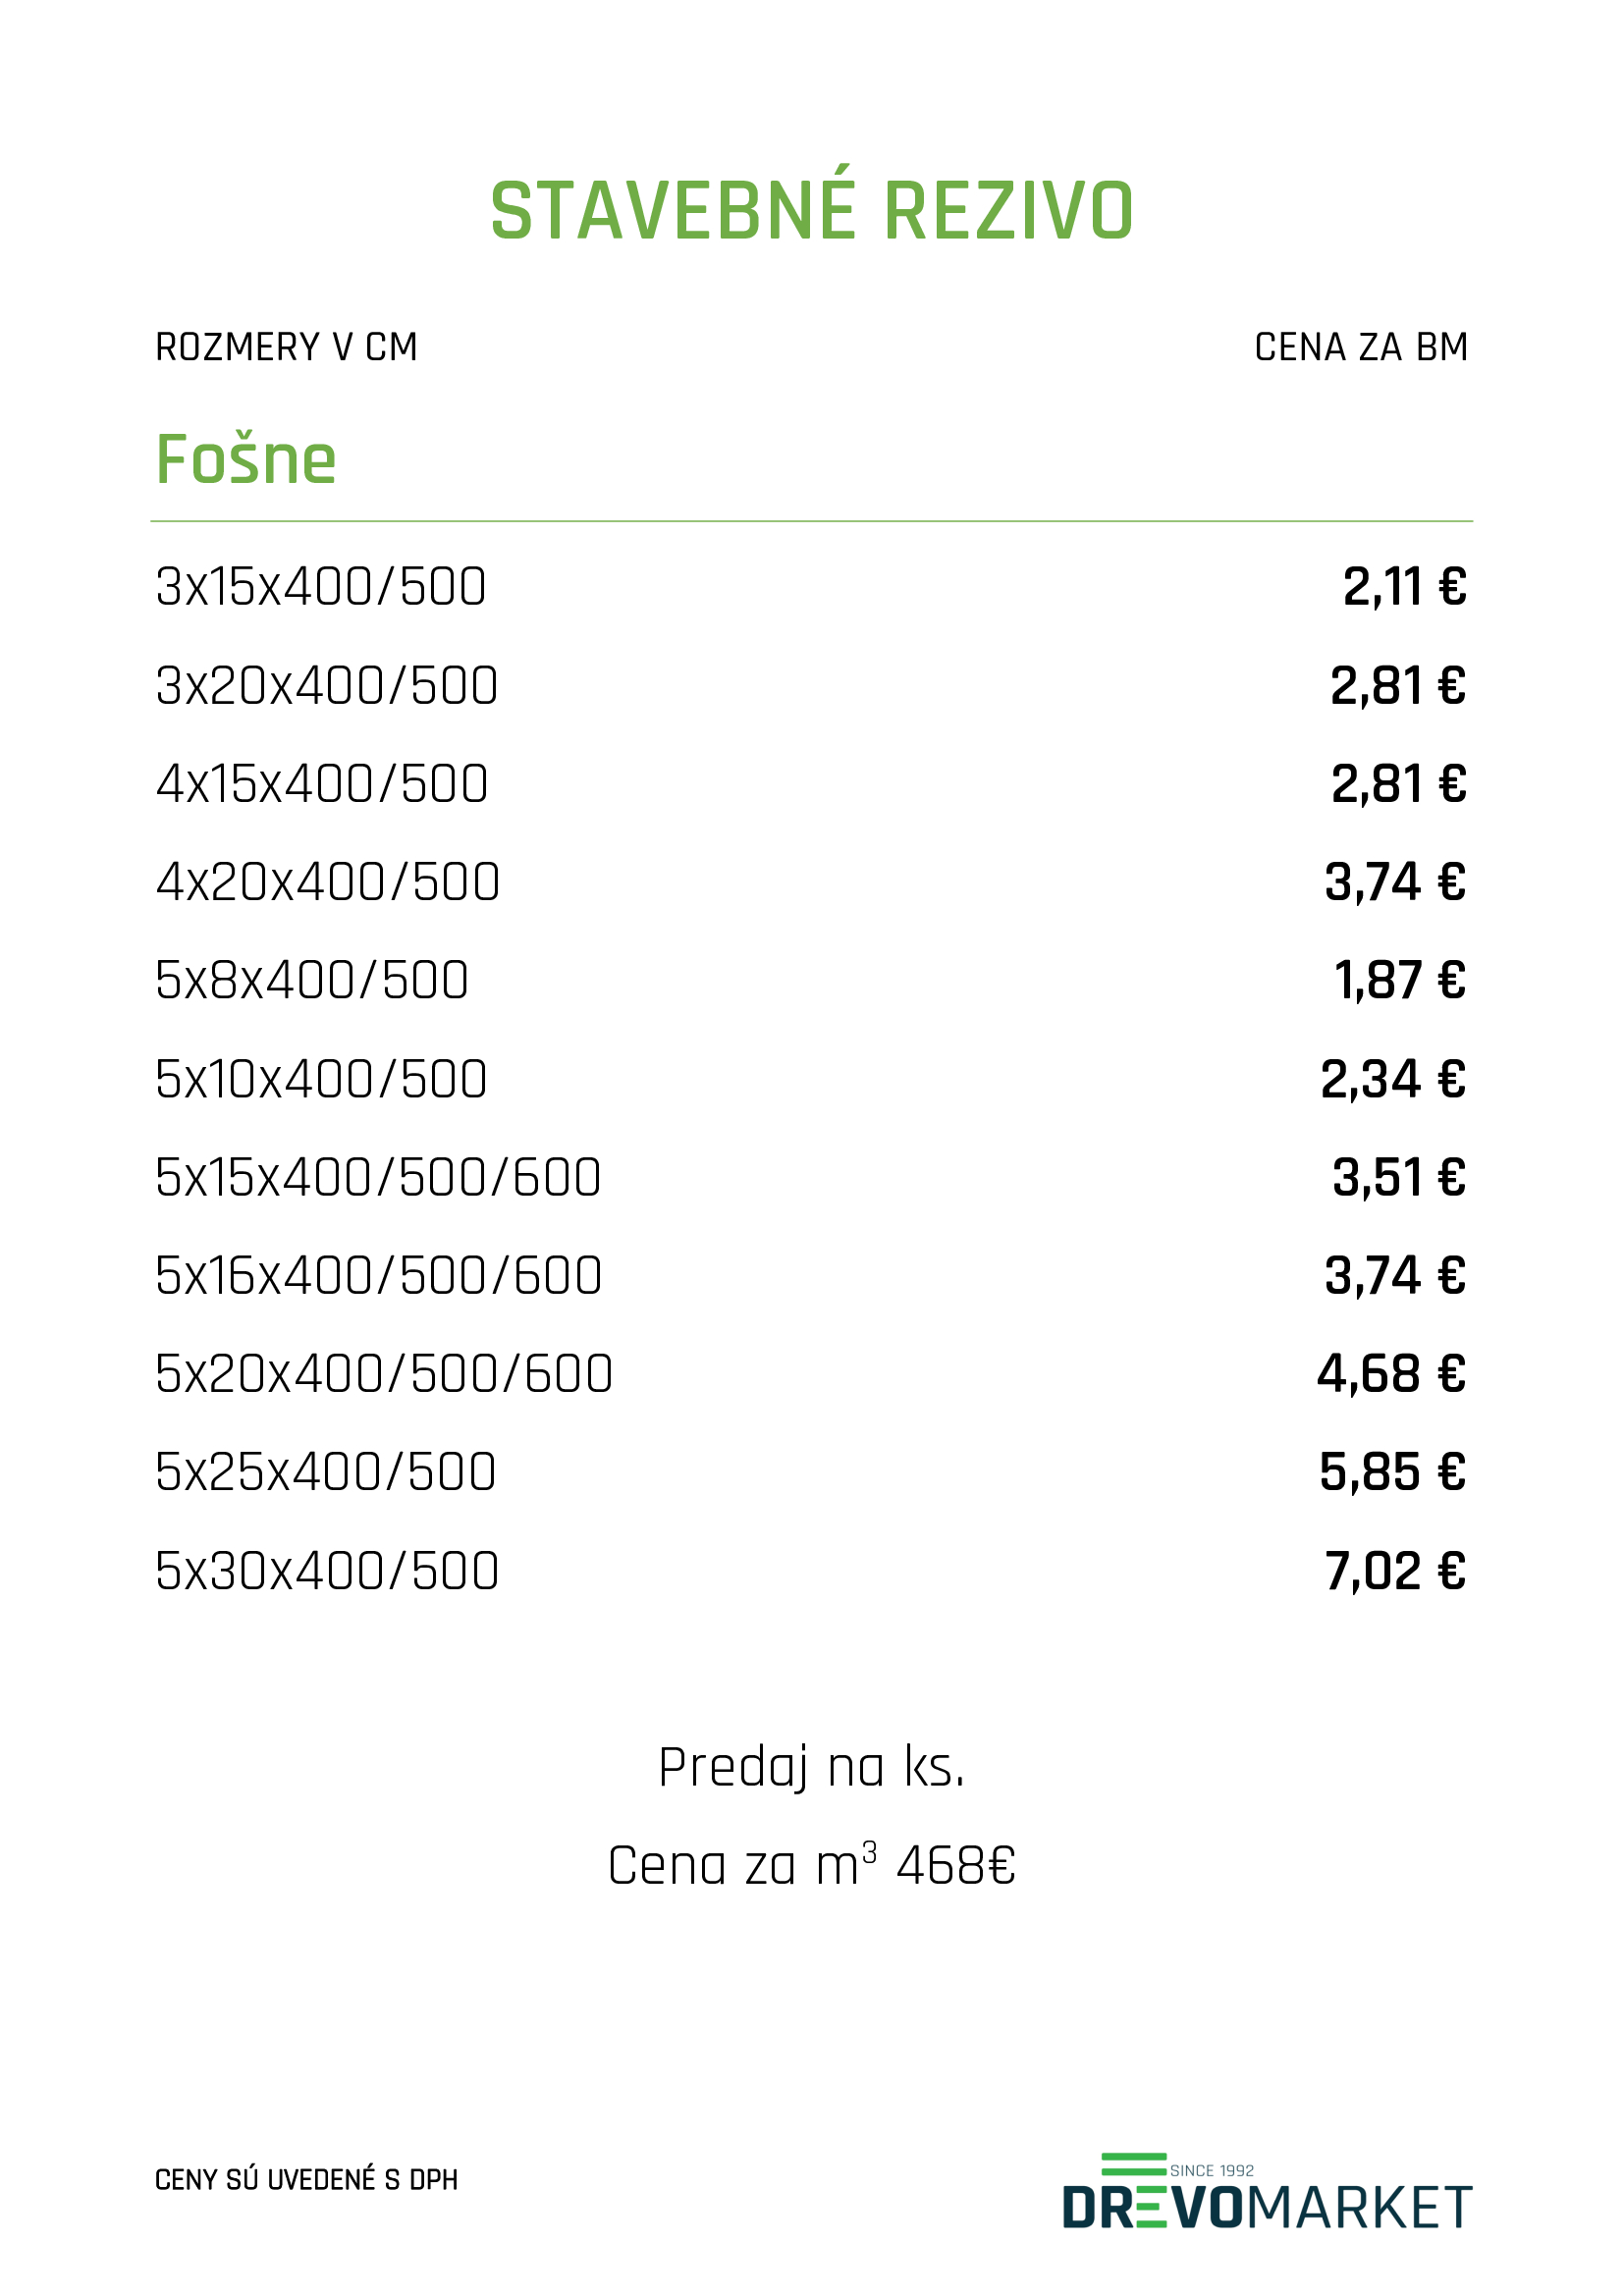Image resolution: width=1624 pixels, height=2296 pixels.
Task: Click the Predaj na ks. note
Action: click(811, 1769)
